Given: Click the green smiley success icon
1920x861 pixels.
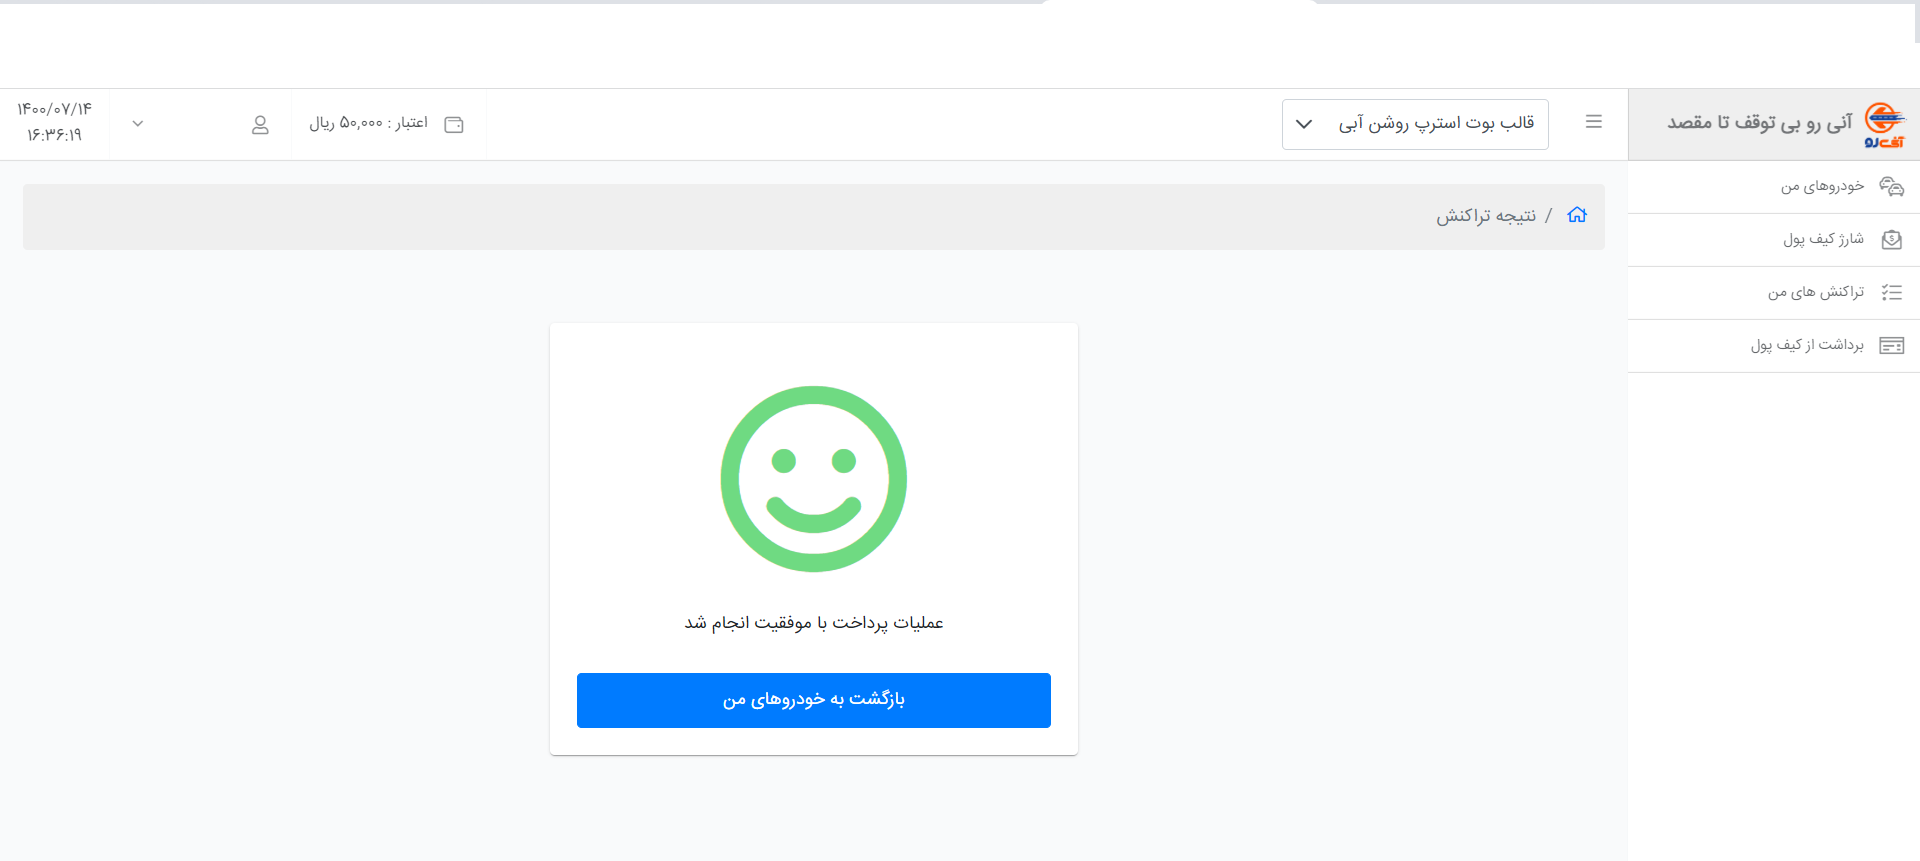Looking at the screenshot, I should pyautogui.click(x=814, y=479).
